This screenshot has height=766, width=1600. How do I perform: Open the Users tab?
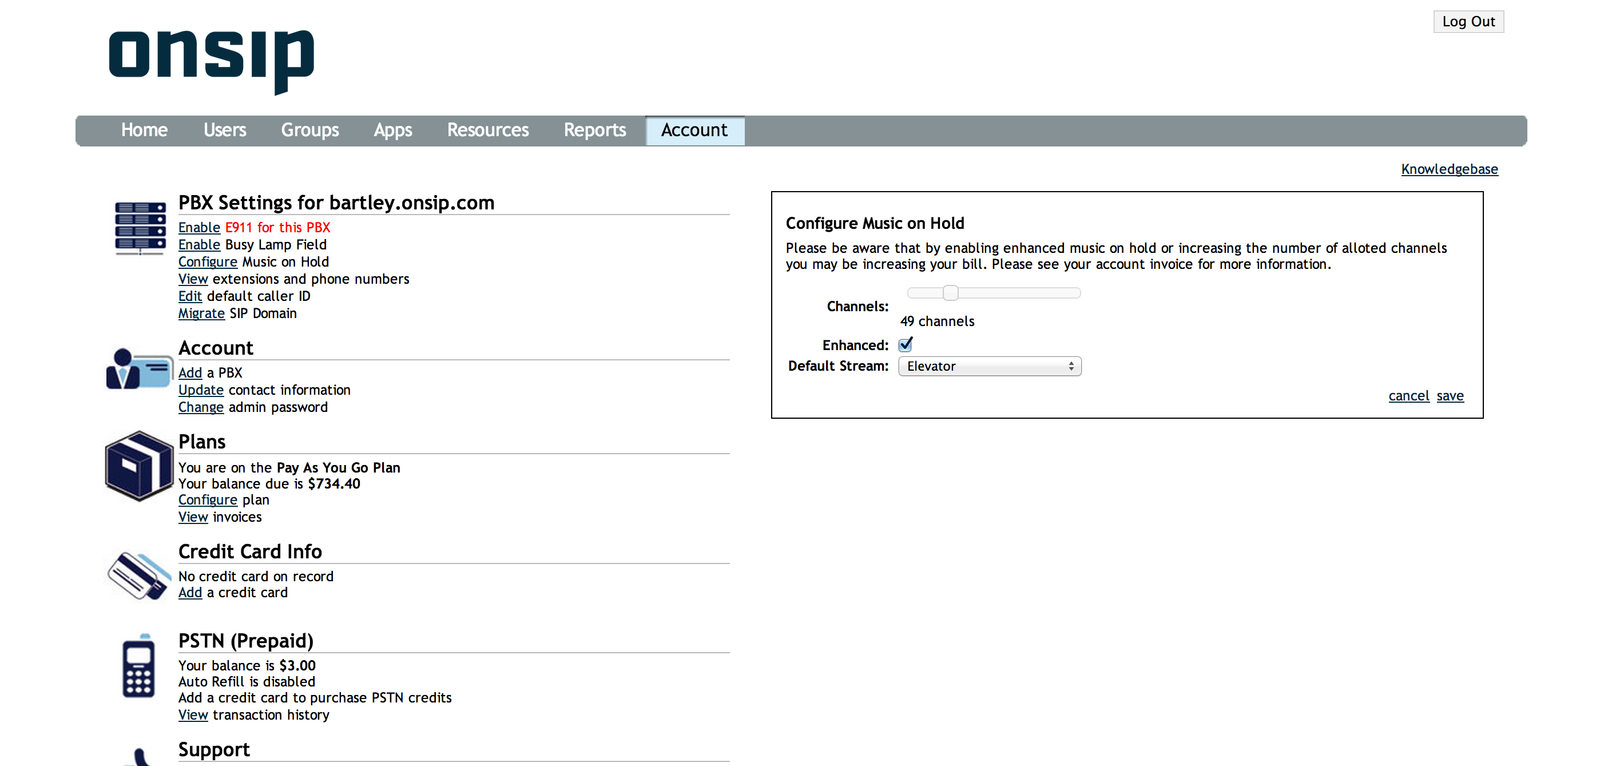click(x=225, y=131)
